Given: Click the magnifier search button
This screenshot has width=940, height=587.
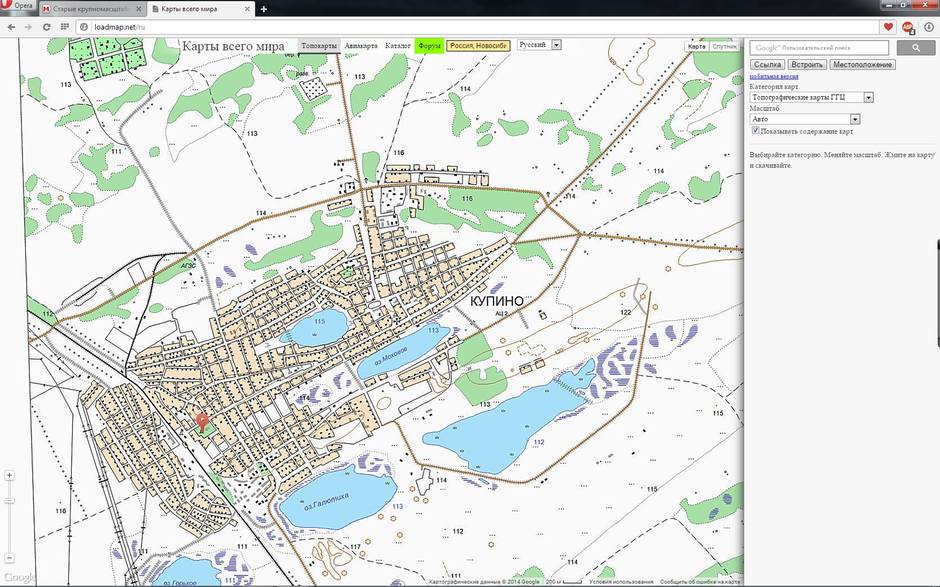Looking at the screenshot, I should [915, 48].
